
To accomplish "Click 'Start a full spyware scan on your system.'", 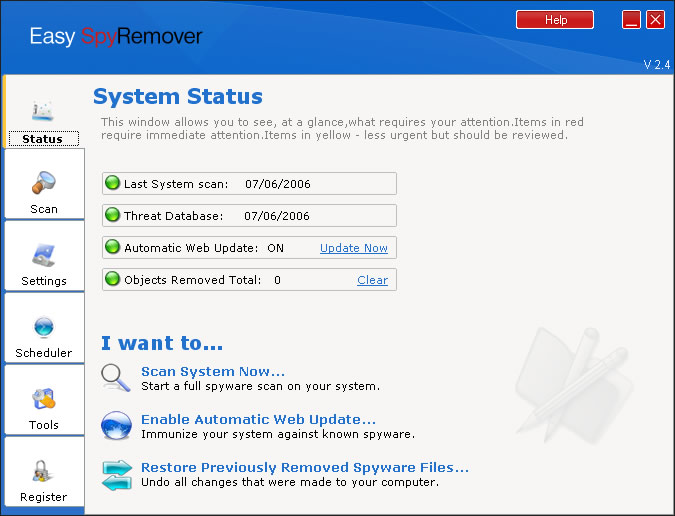I will click(x=260, y=386).
